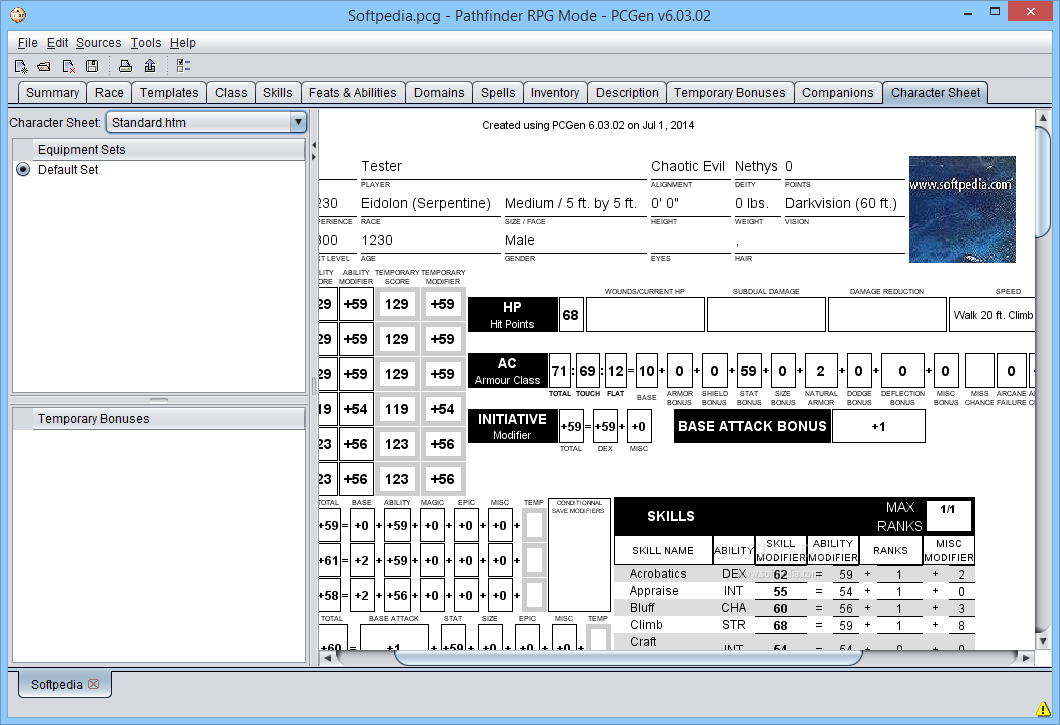Click the vertical scrollbar down arrow
Viewport: 1060px width, 725px height.
(1042, 640)
